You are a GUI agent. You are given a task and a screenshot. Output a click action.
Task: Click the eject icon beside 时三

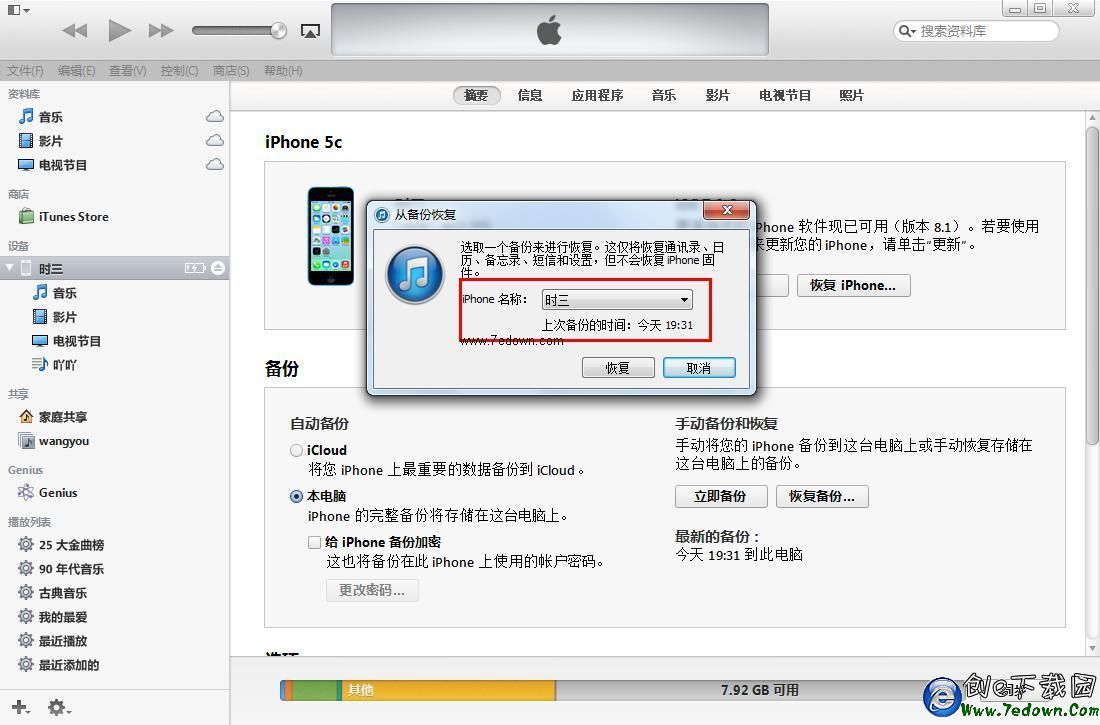tap(218, 268)
